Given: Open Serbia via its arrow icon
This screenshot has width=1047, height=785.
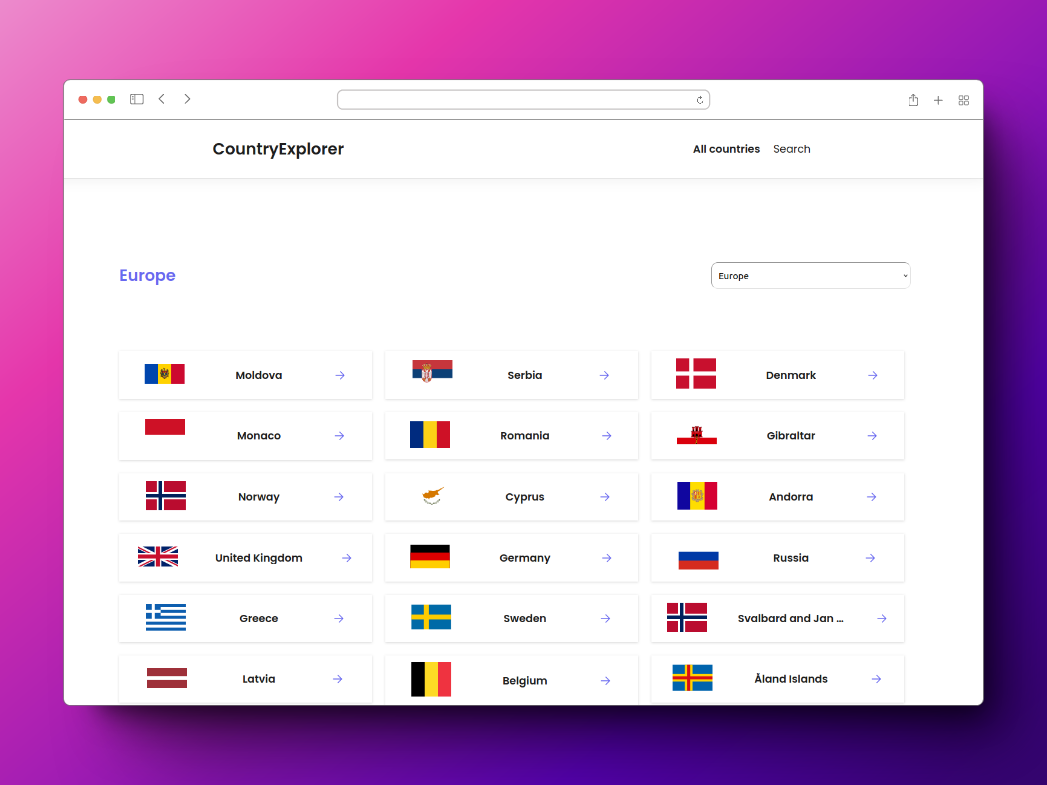Looking at the screenshot, I should click(x=604, y=376).
